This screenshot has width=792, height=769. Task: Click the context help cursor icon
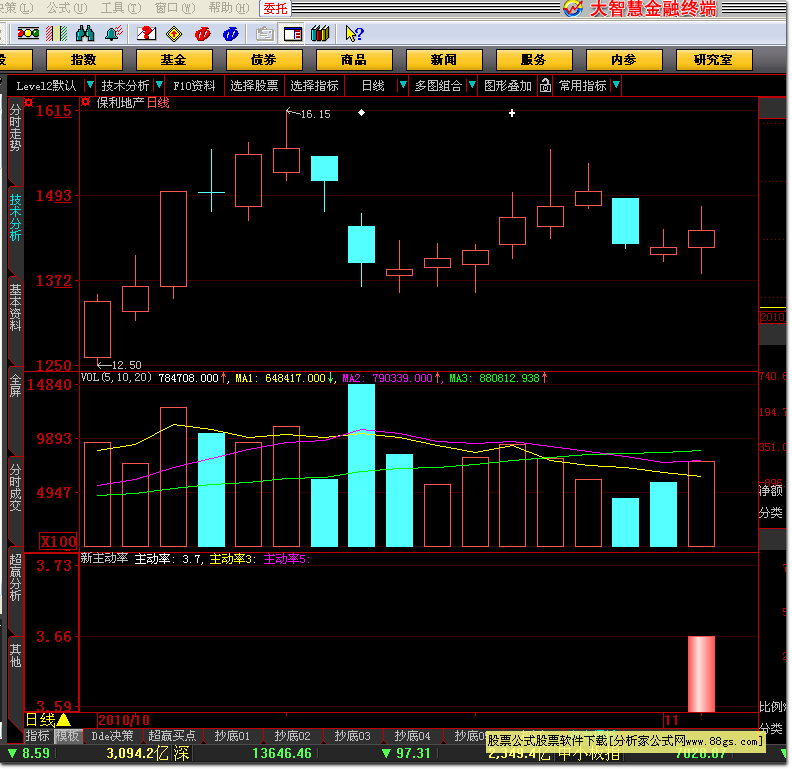pyautogui.click(x=354, y=34)
